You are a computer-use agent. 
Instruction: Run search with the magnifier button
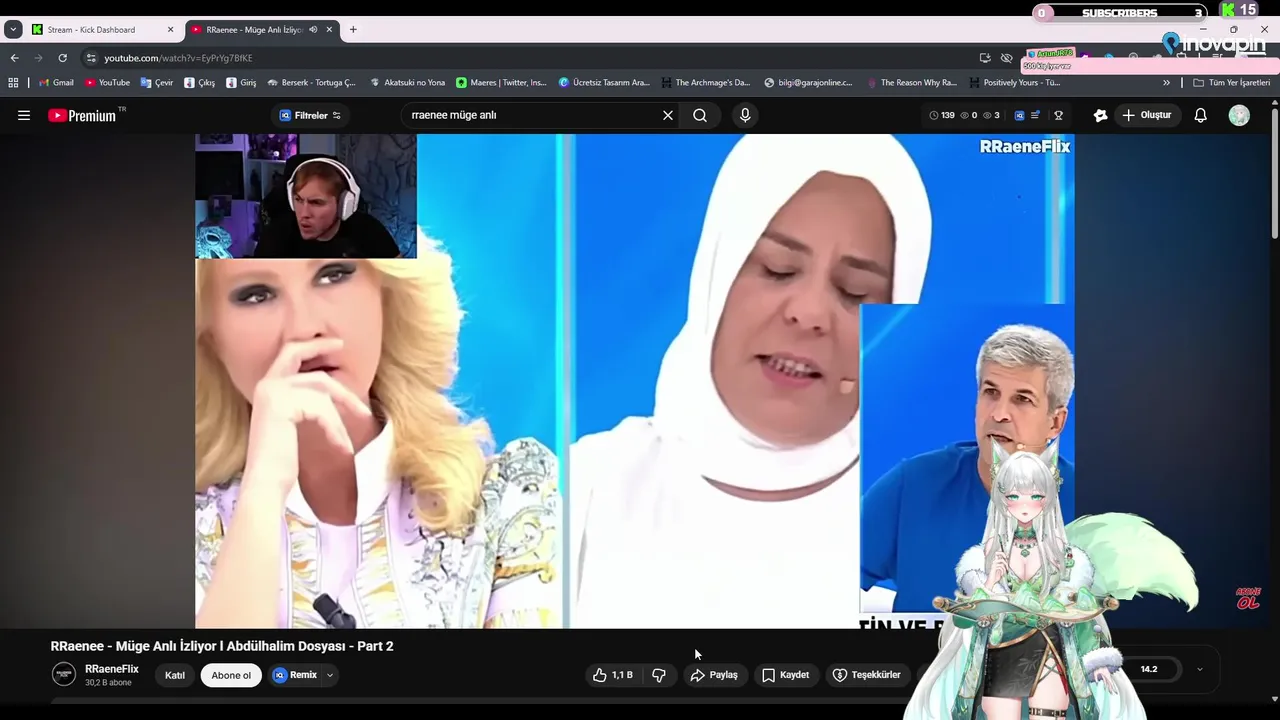[700, 115]
